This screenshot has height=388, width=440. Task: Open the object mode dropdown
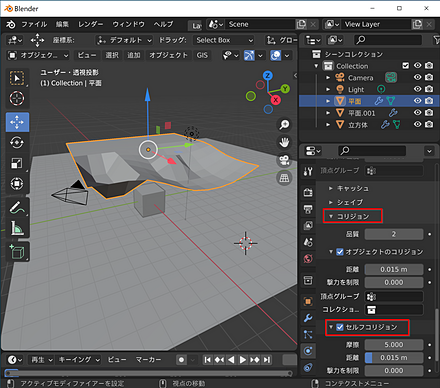pyautogui.click(x=38, y=55)
